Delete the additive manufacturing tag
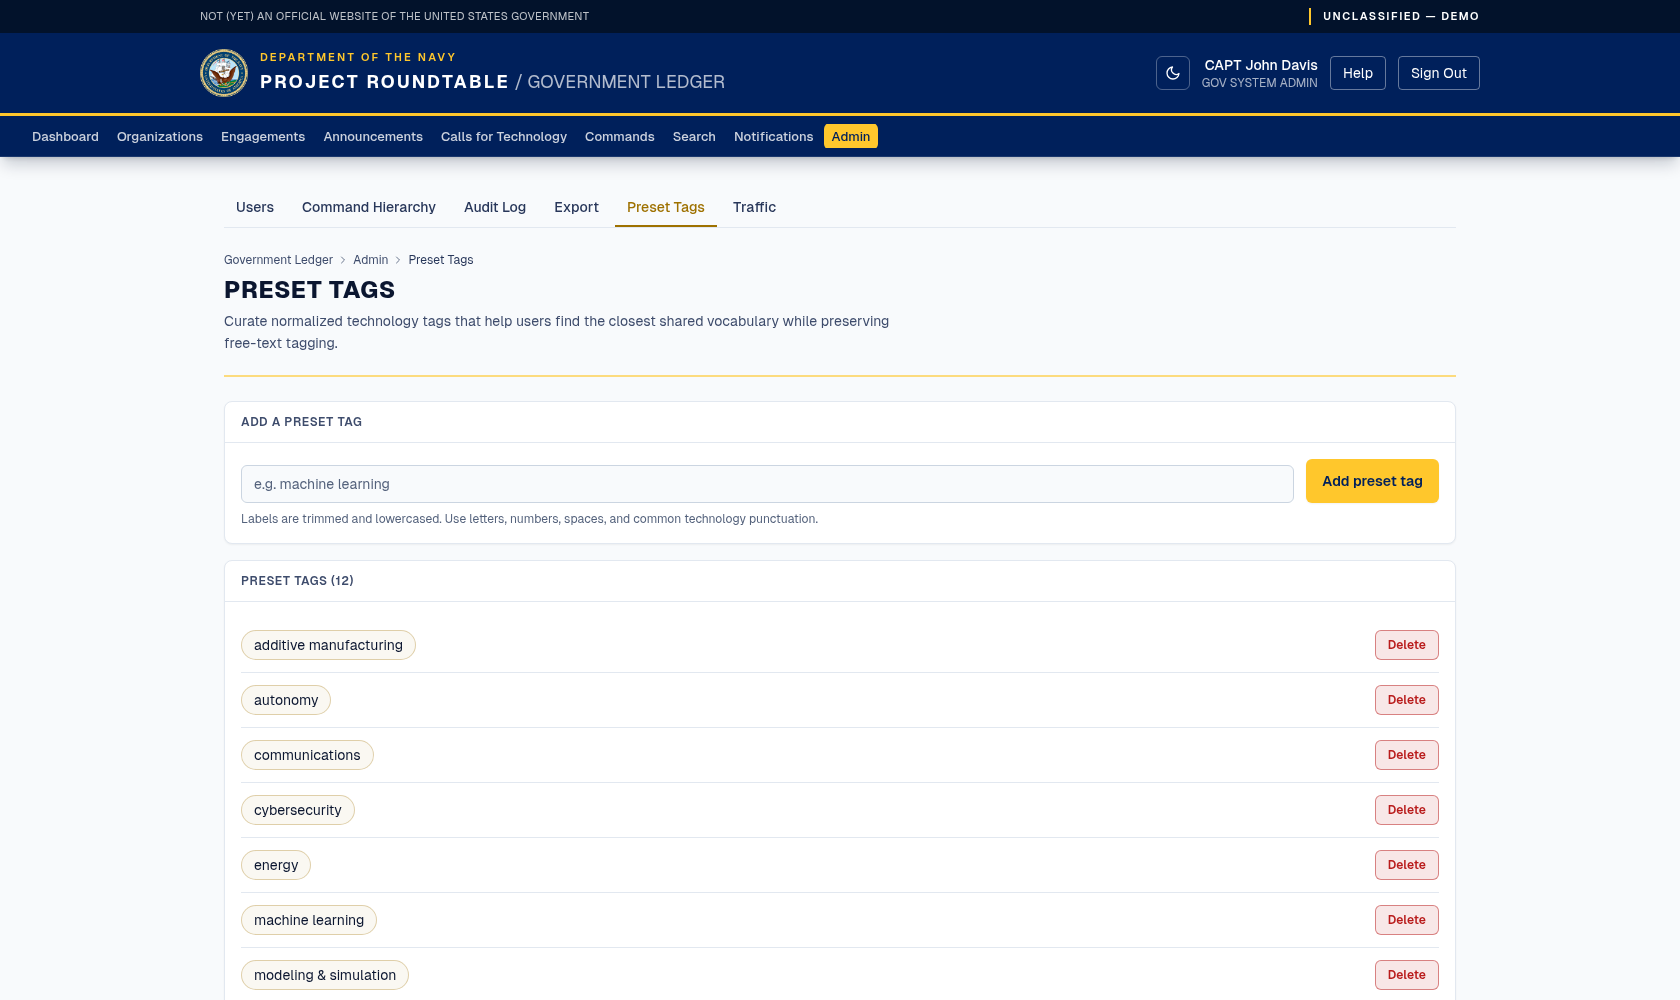Image resolution: width=1680 pixels, height=1000 pixels. coord(1407,645)
